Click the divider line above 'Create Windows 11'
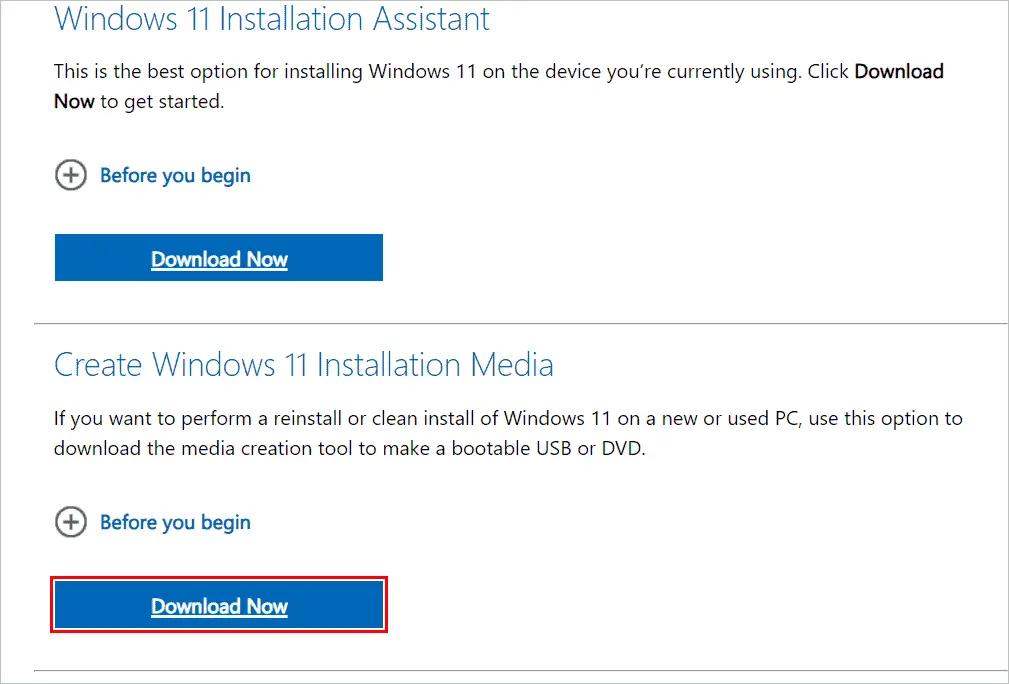1009x684 pixels. 521,324
